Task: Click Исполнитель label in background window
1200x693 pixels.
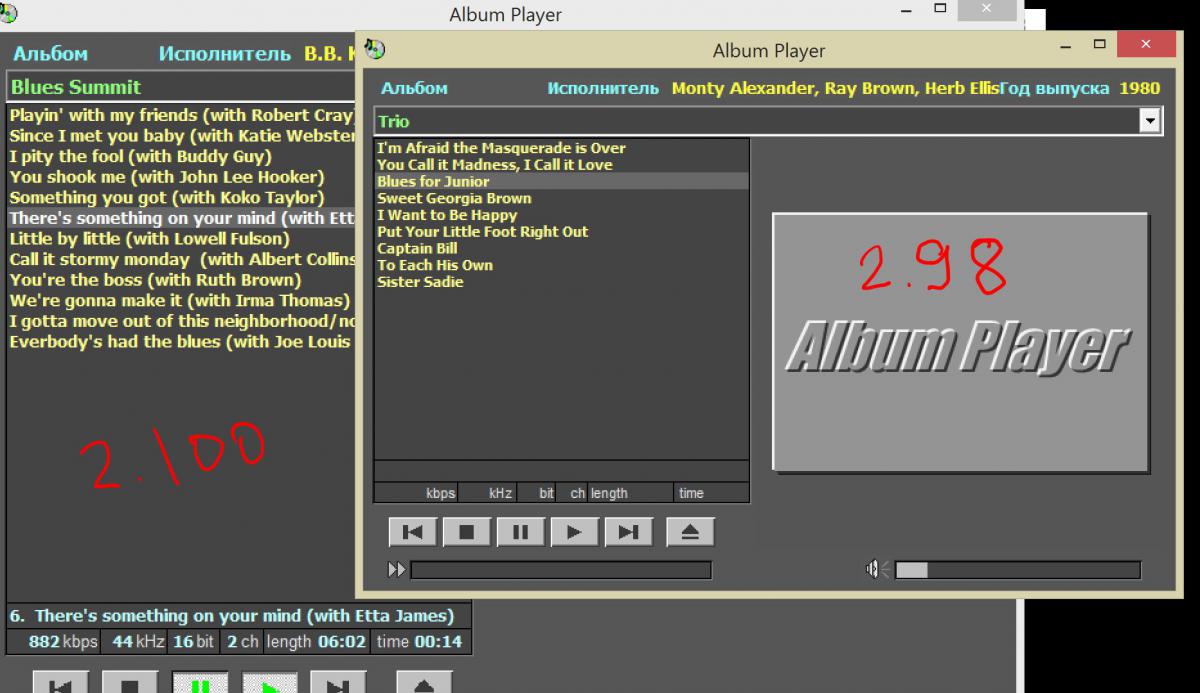Action: pyautogui.click(x=225, y=54)
